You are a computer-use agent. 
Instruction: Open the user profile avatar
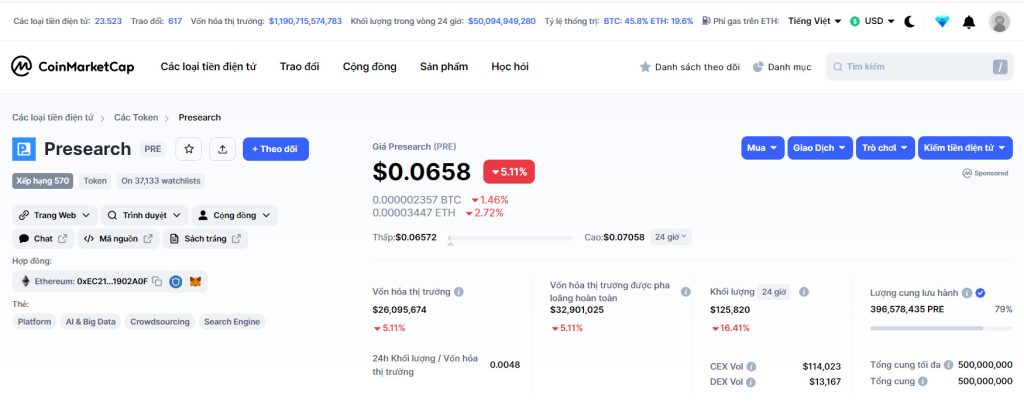[x=999, y=21]
